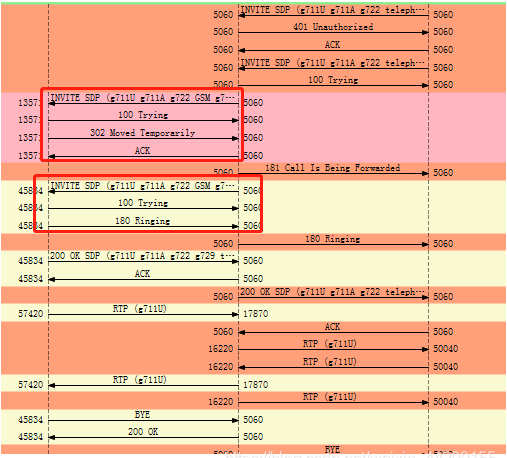Click the 100 Trying message on the 45834 port row
The height and width of the screenshot is (458, 507).
(x=143, y=203)
